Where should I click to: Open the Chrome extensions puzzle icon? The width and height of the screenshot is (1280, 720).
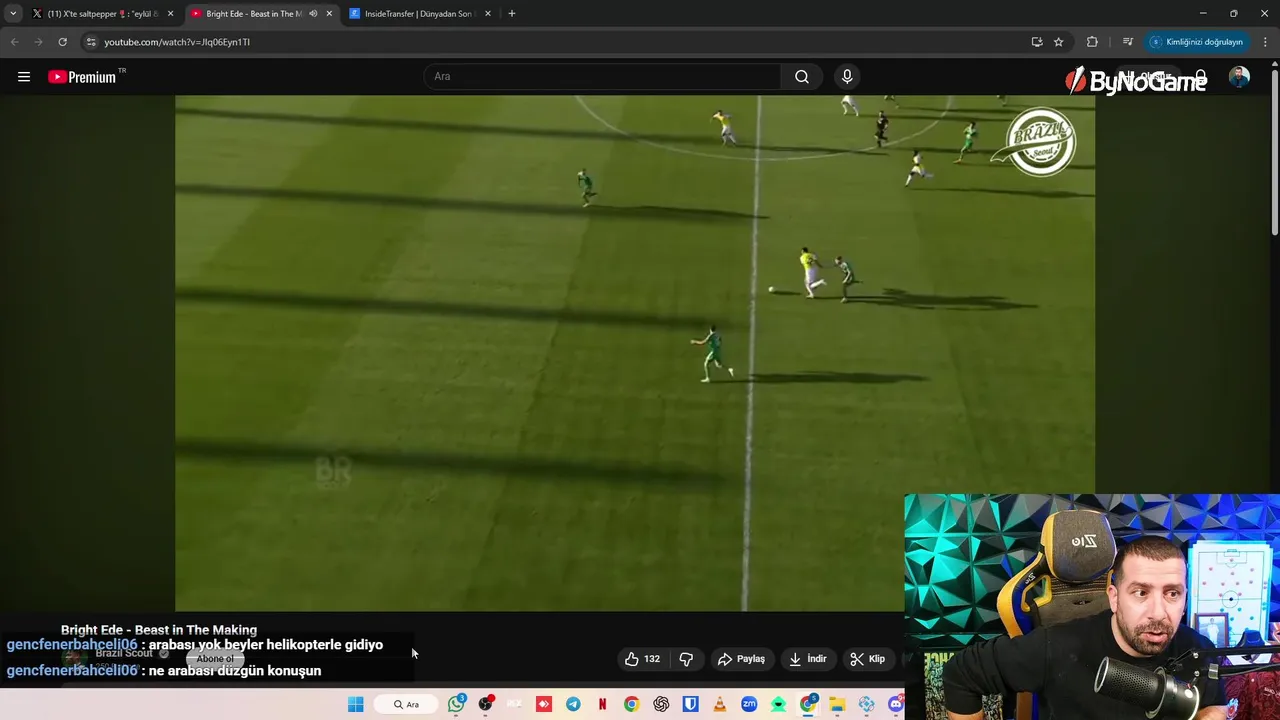coord(1092,42)
